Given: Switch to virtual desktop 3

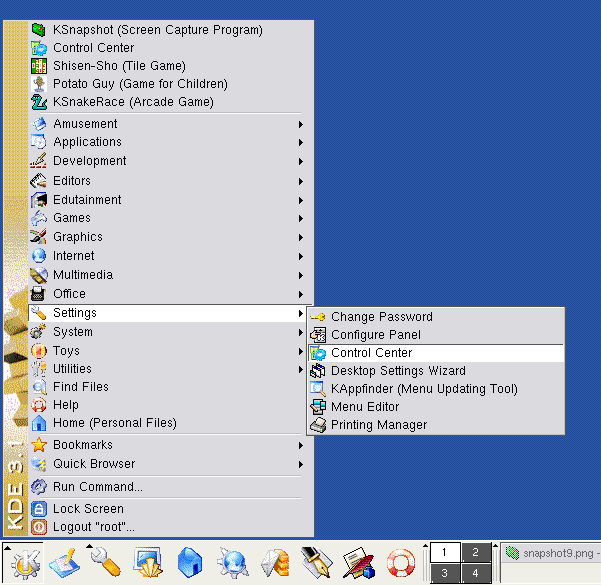Looking at the screenshot, I should click(x=445, y=573).
